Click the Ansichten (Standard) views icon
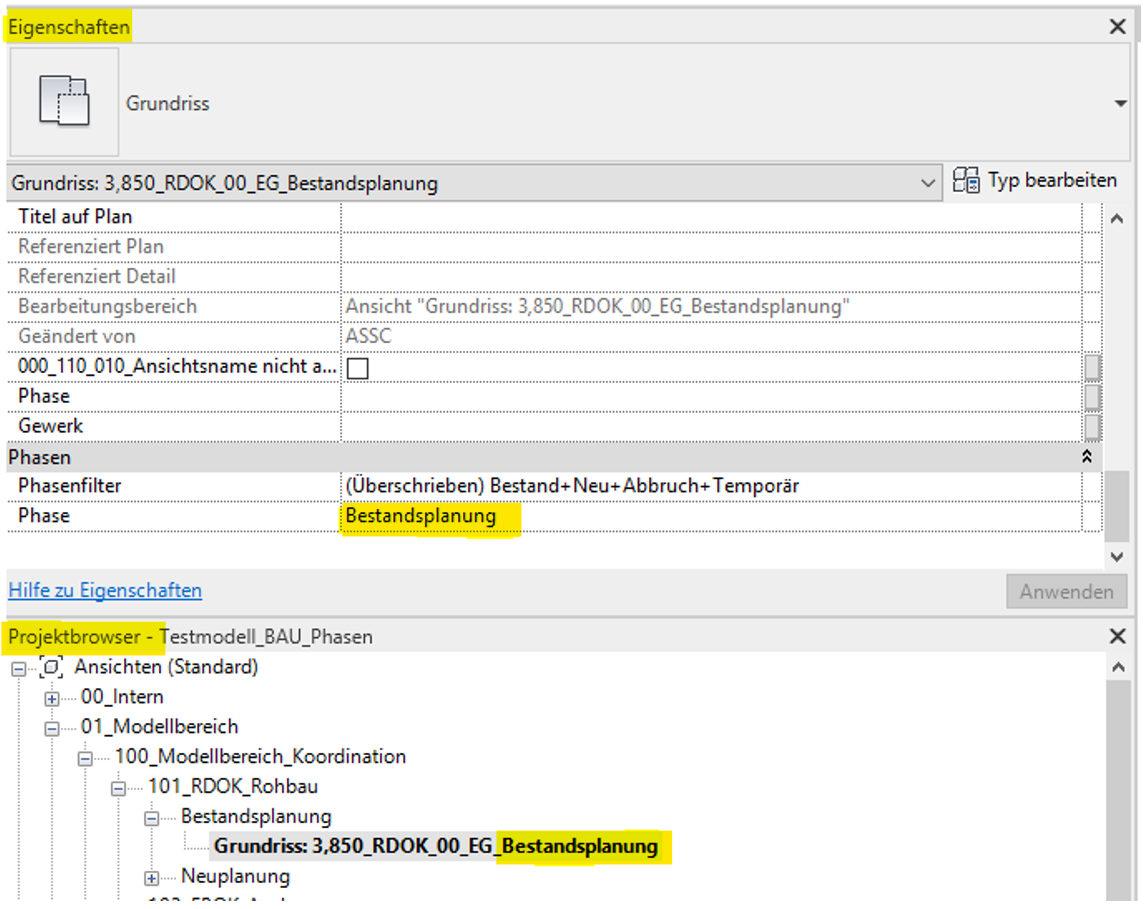Viewport: 1144px width, 909px height. click(x=53, y=667)
